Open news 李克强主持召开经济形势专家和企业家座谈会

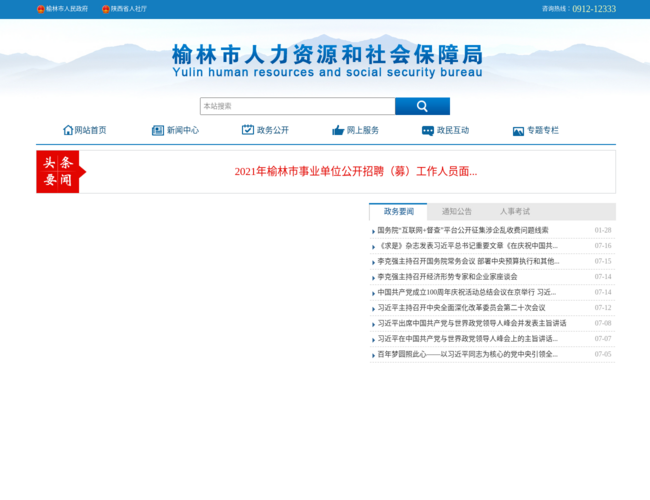pos(447,277)
